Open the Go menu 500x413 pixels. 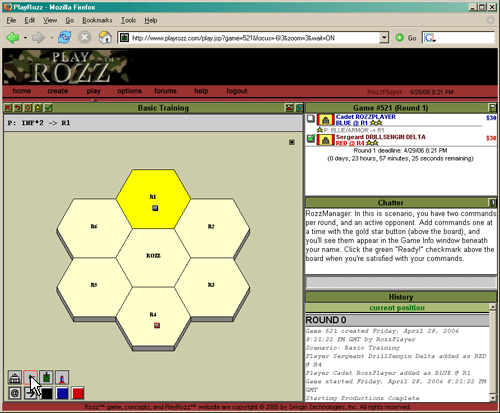69,20
